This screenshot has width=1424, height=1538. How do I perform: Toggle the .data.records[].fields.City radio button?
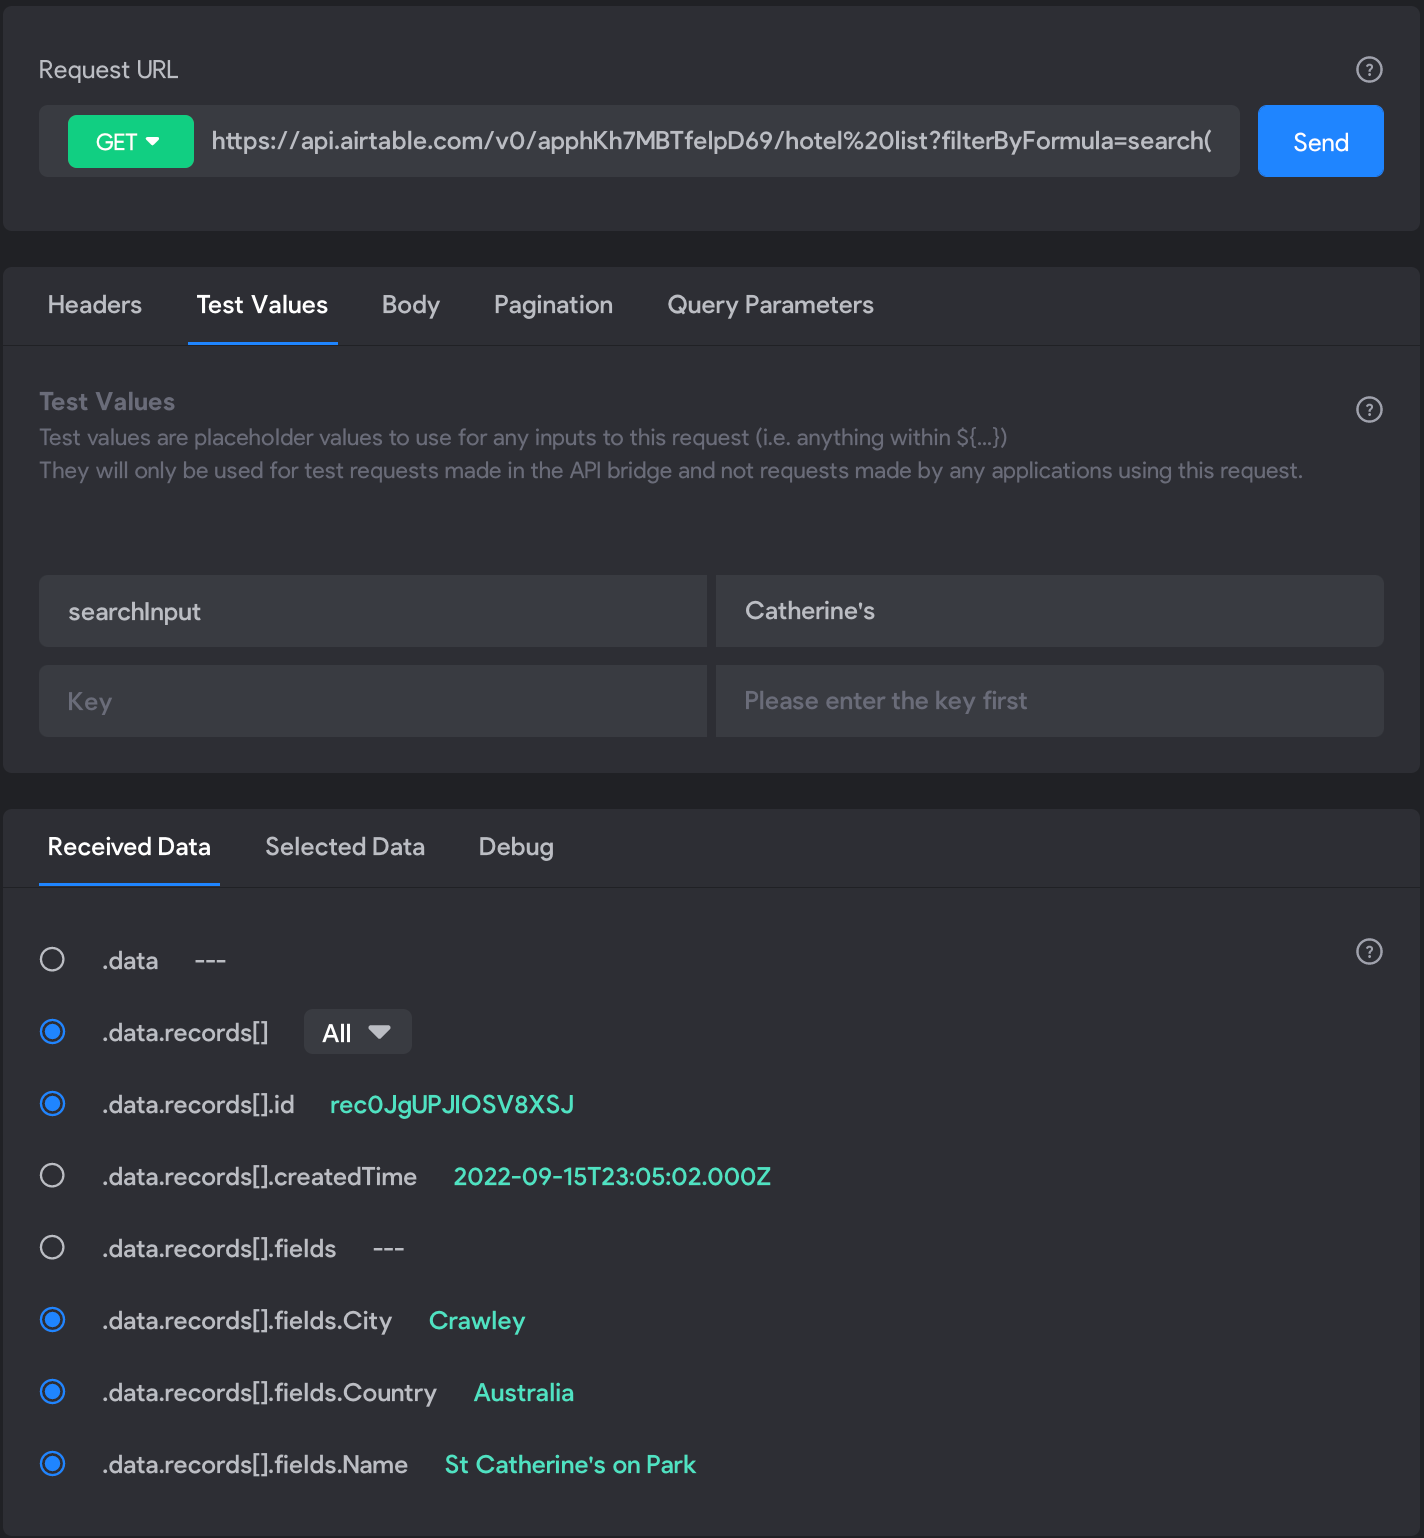52,1320
